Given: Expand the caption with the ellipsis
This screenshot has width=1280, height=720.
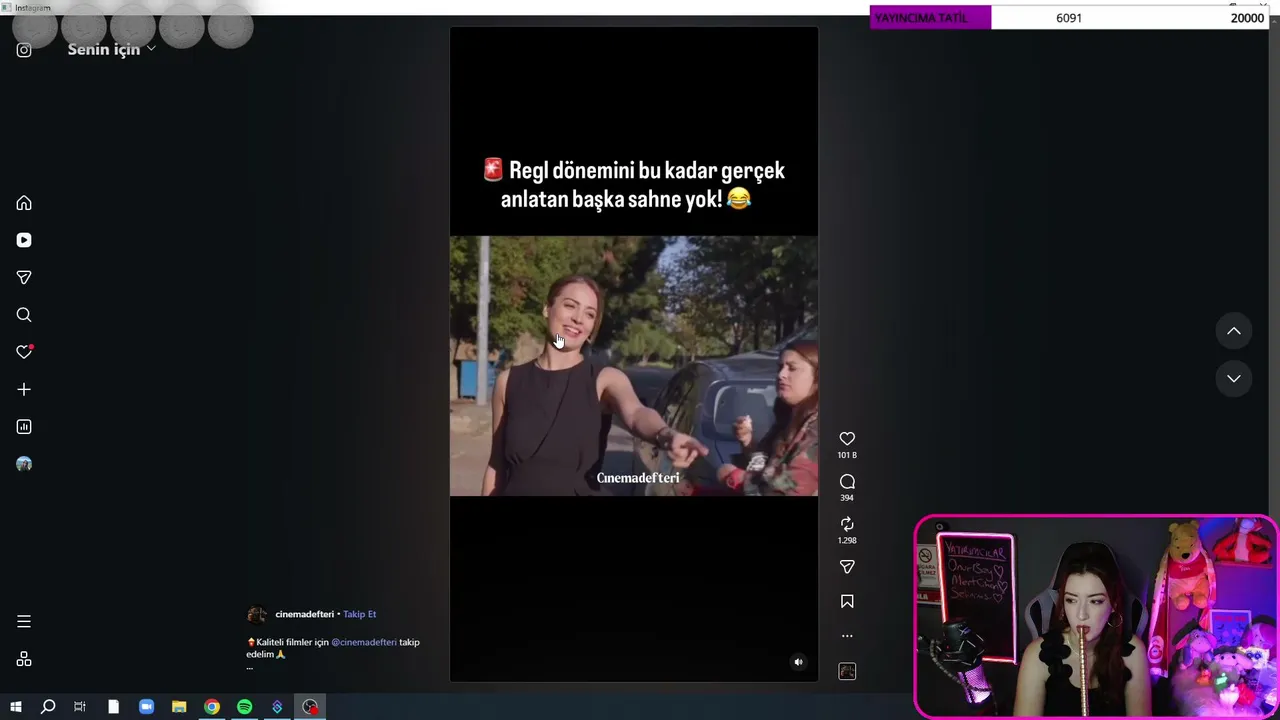Looking at the screenshot, I should click(250, 667).
